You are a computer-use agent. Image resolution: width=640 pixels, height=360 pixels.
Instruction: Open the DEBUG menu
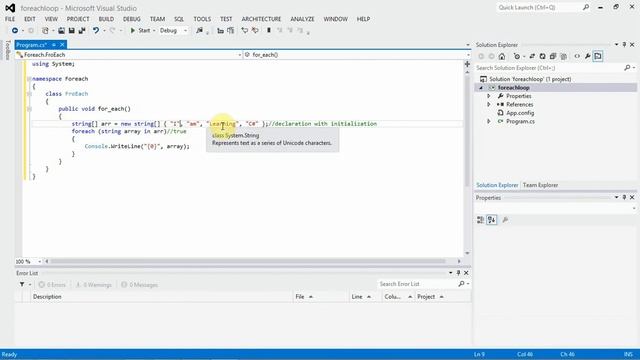131,19
